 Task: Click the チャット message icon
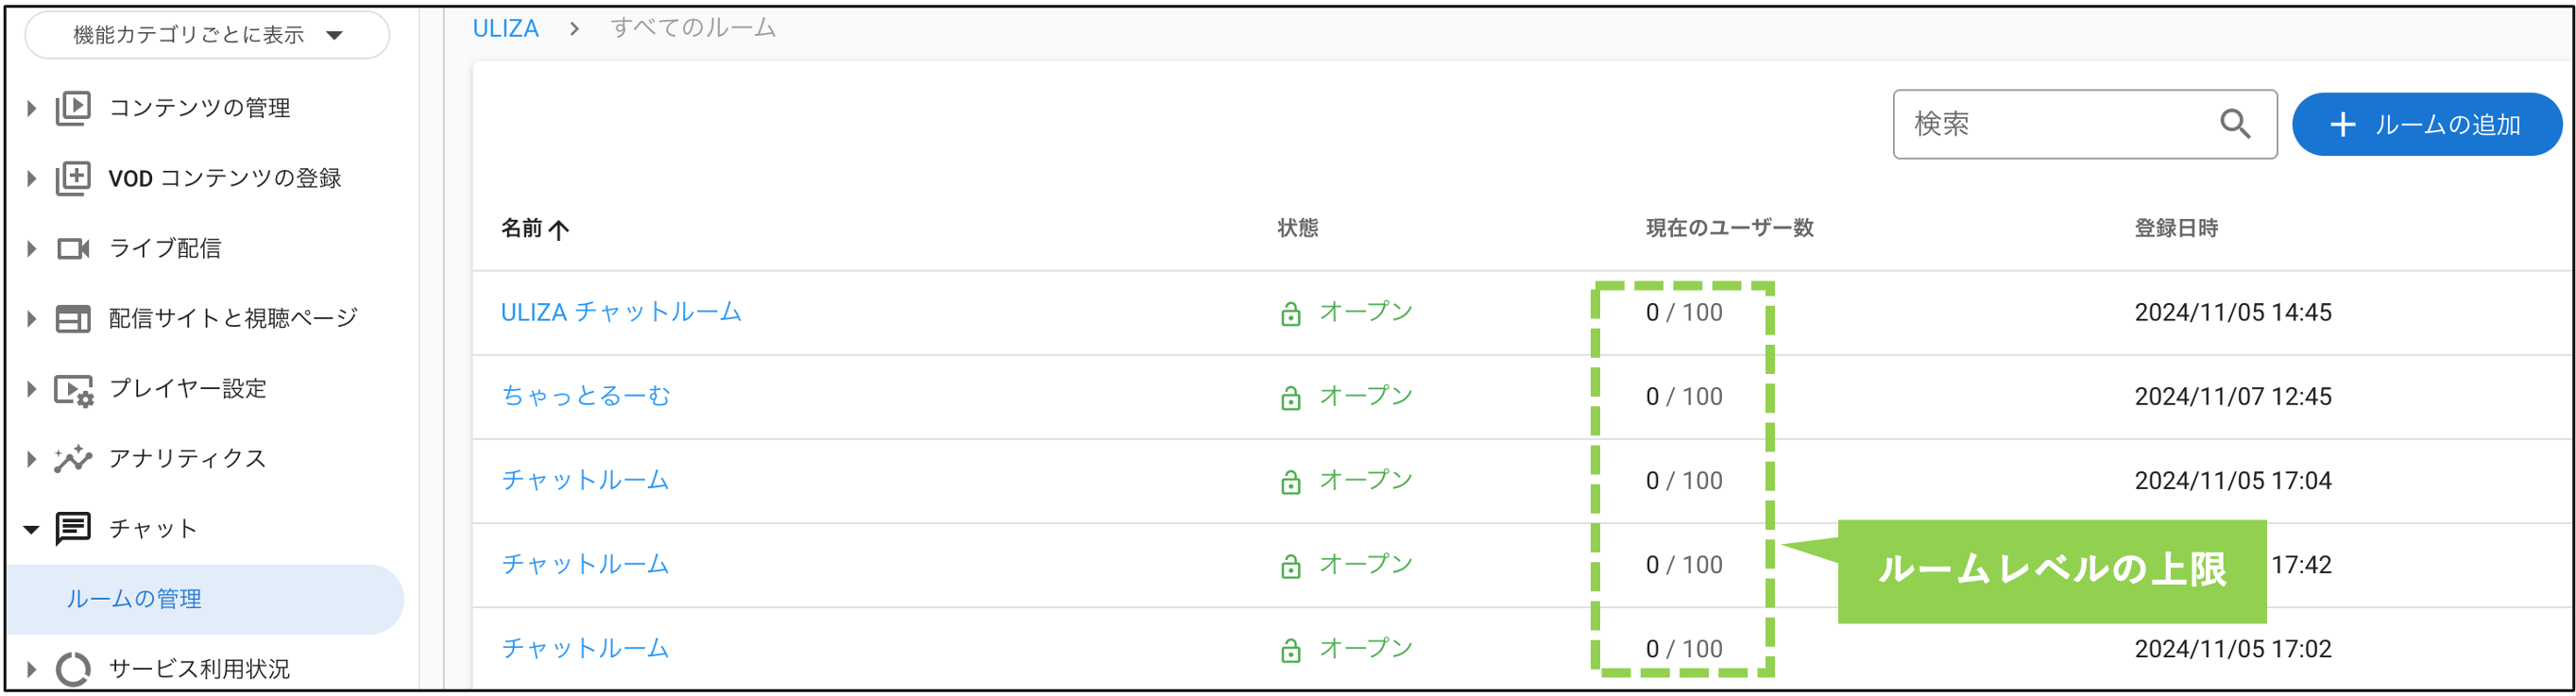click(x=72, y=528)
